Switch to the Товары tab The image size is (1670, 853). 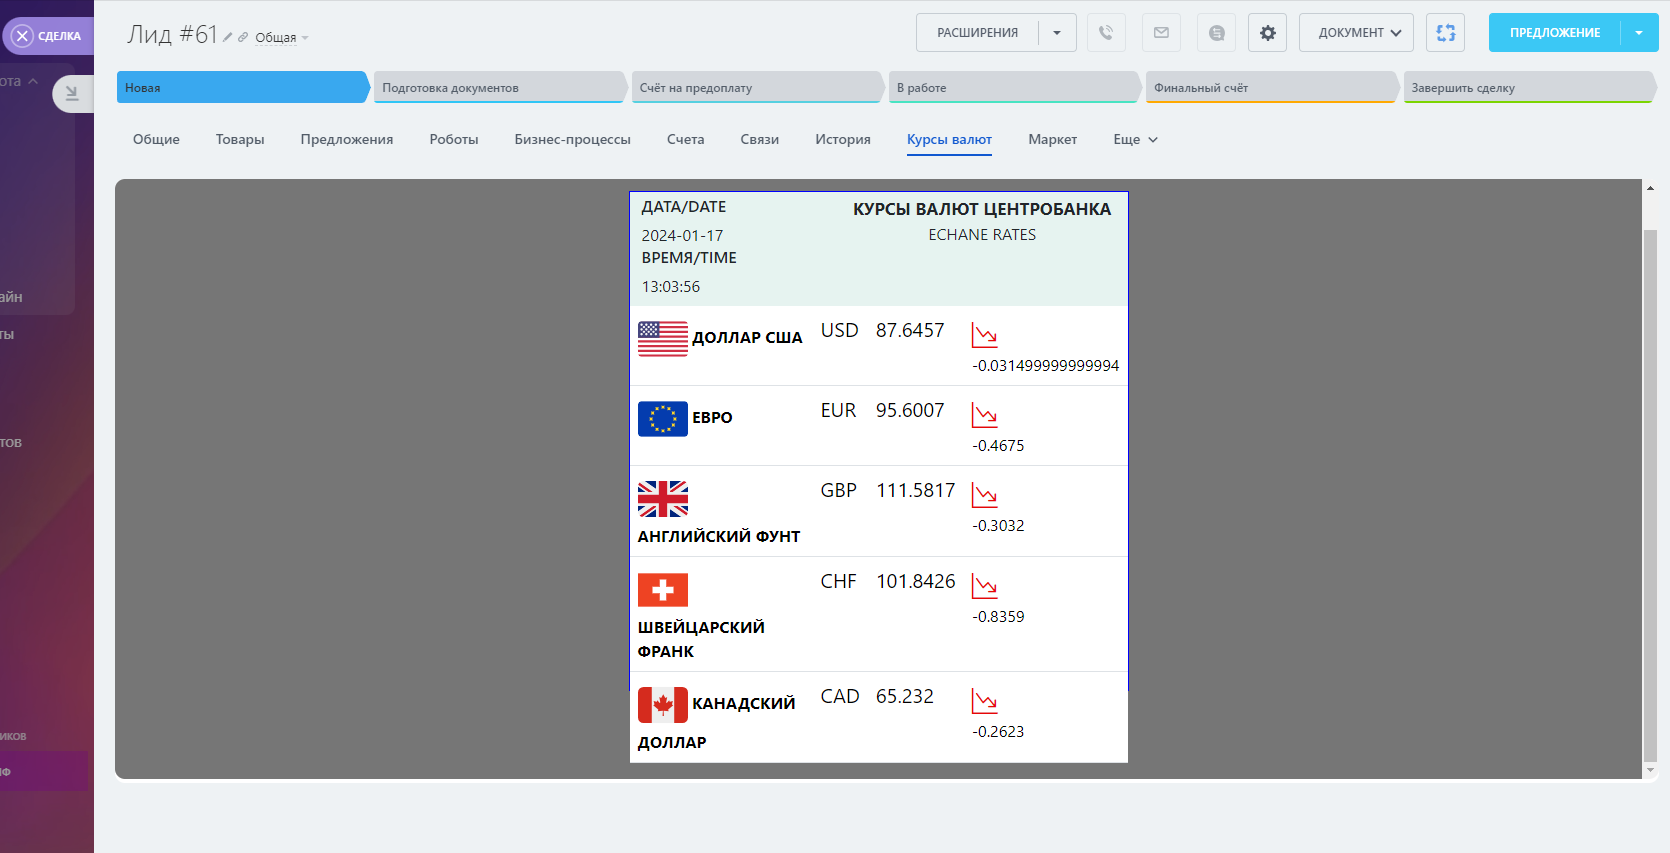tap(240, 140)
